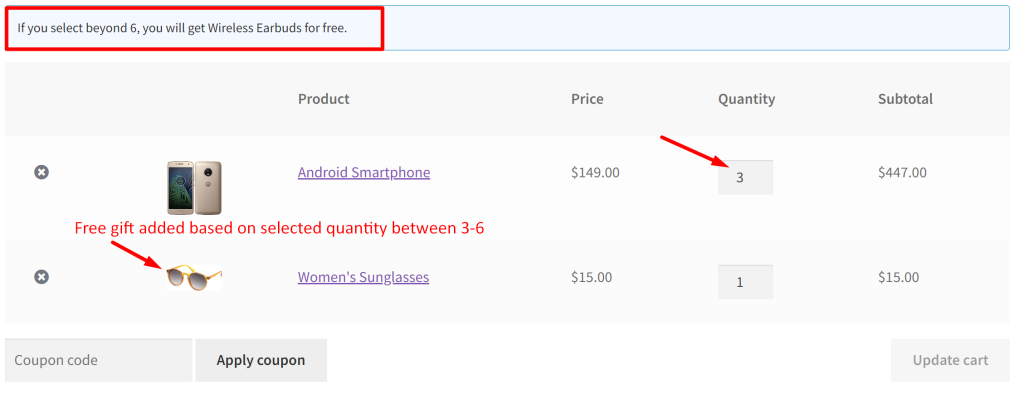Click the Product column header

[x=324, y=99]
